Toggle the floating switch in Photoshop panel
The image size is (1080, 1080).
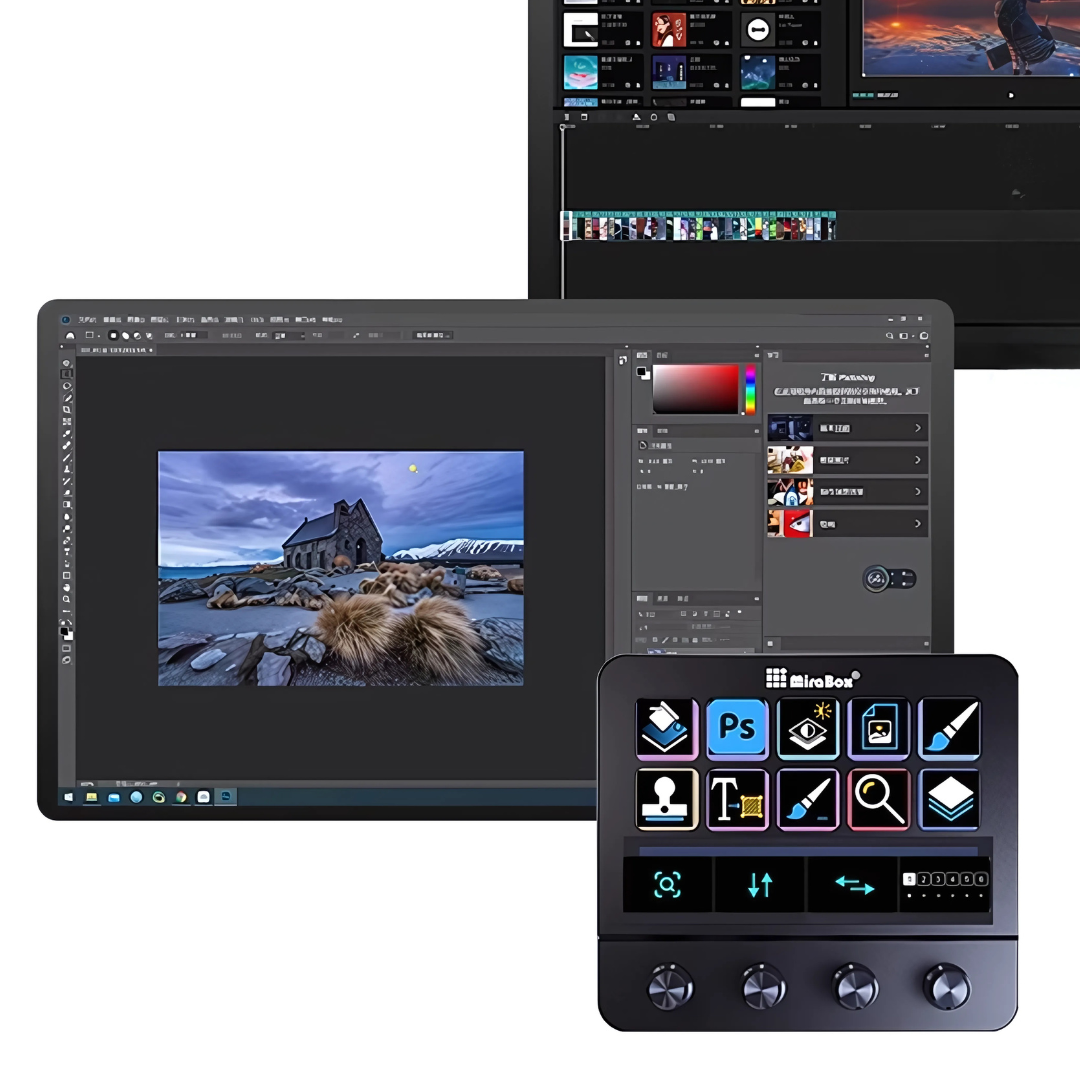click(889, 578)
